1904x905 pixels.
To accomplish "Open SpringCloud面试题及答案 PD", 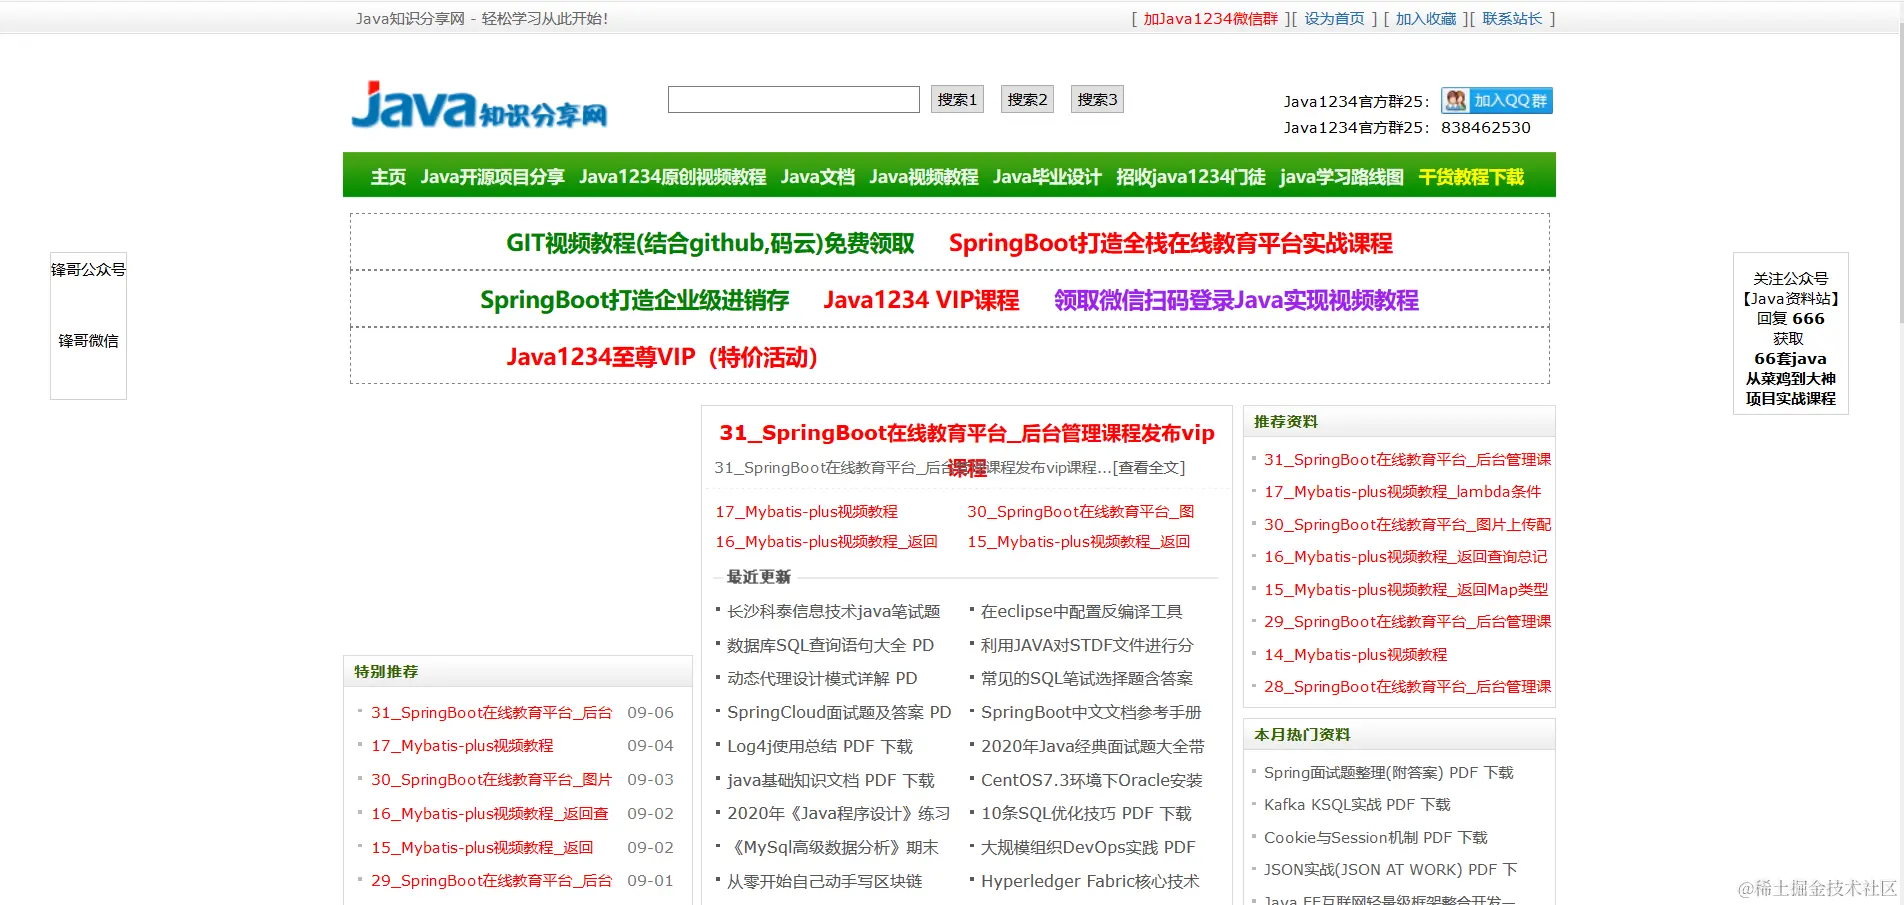I will pos(839,712).
